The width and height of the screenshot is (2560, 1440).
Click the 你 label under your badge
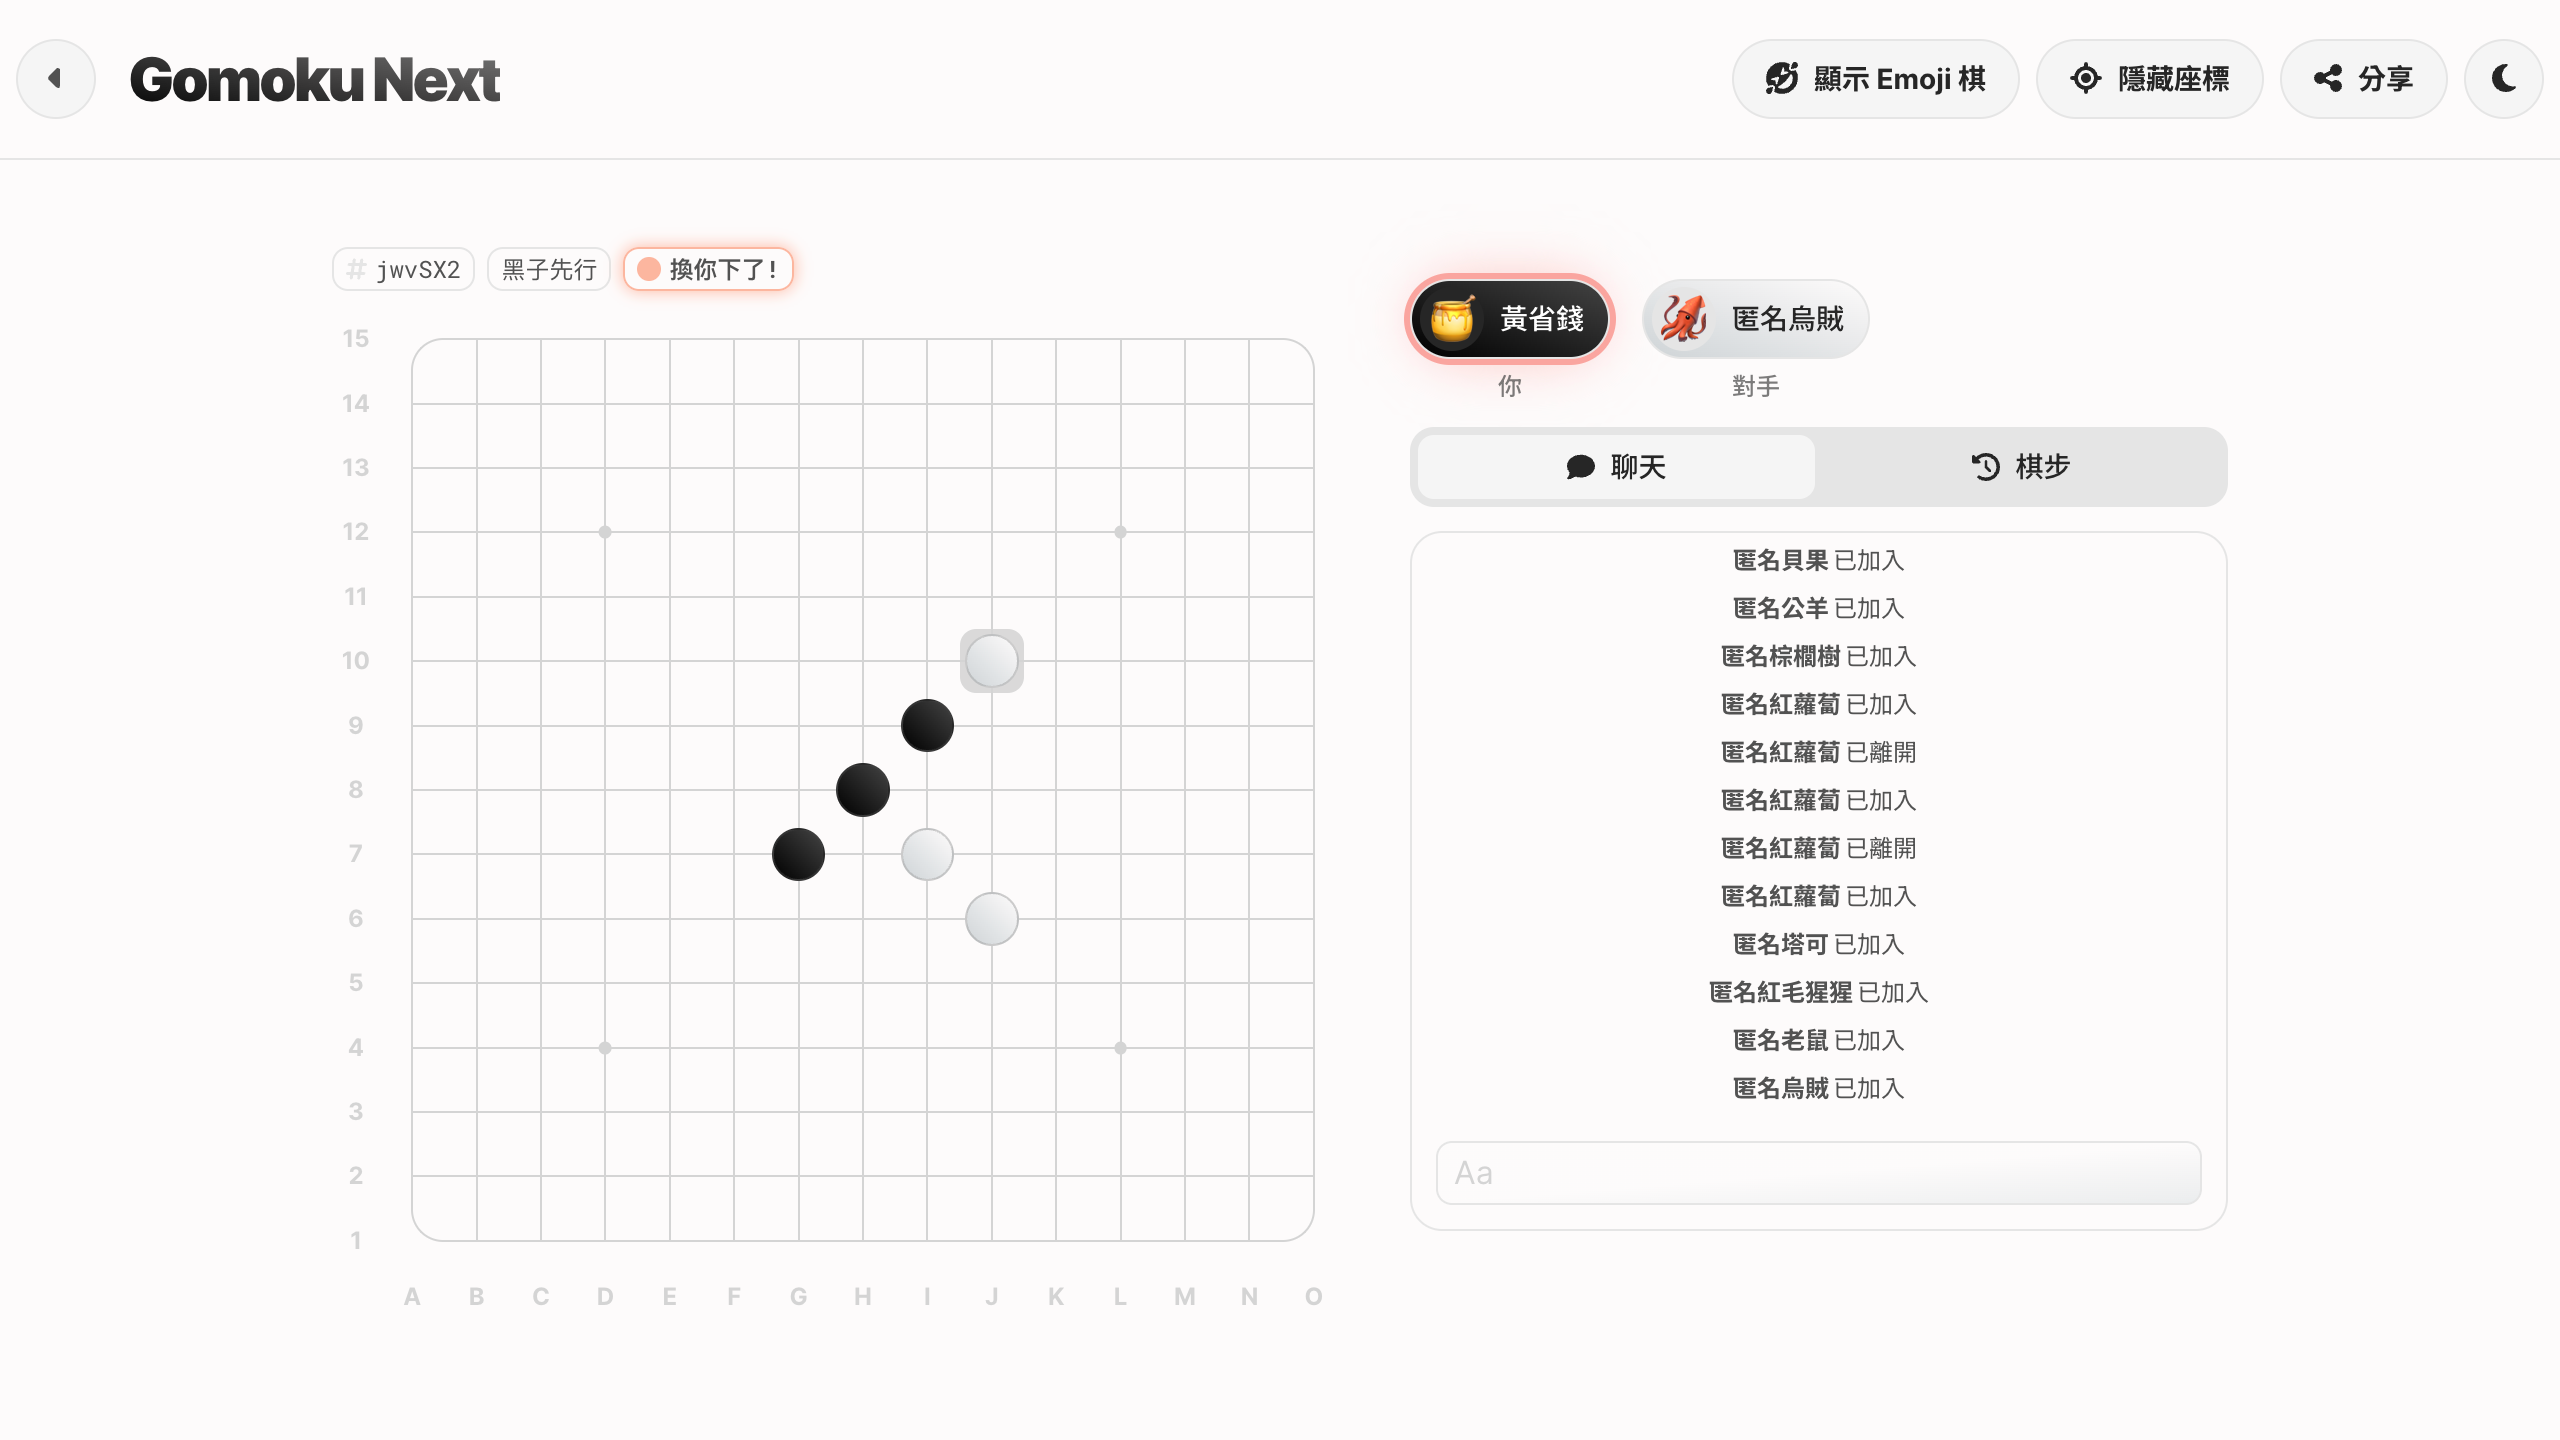click(x=1510, y=386)
